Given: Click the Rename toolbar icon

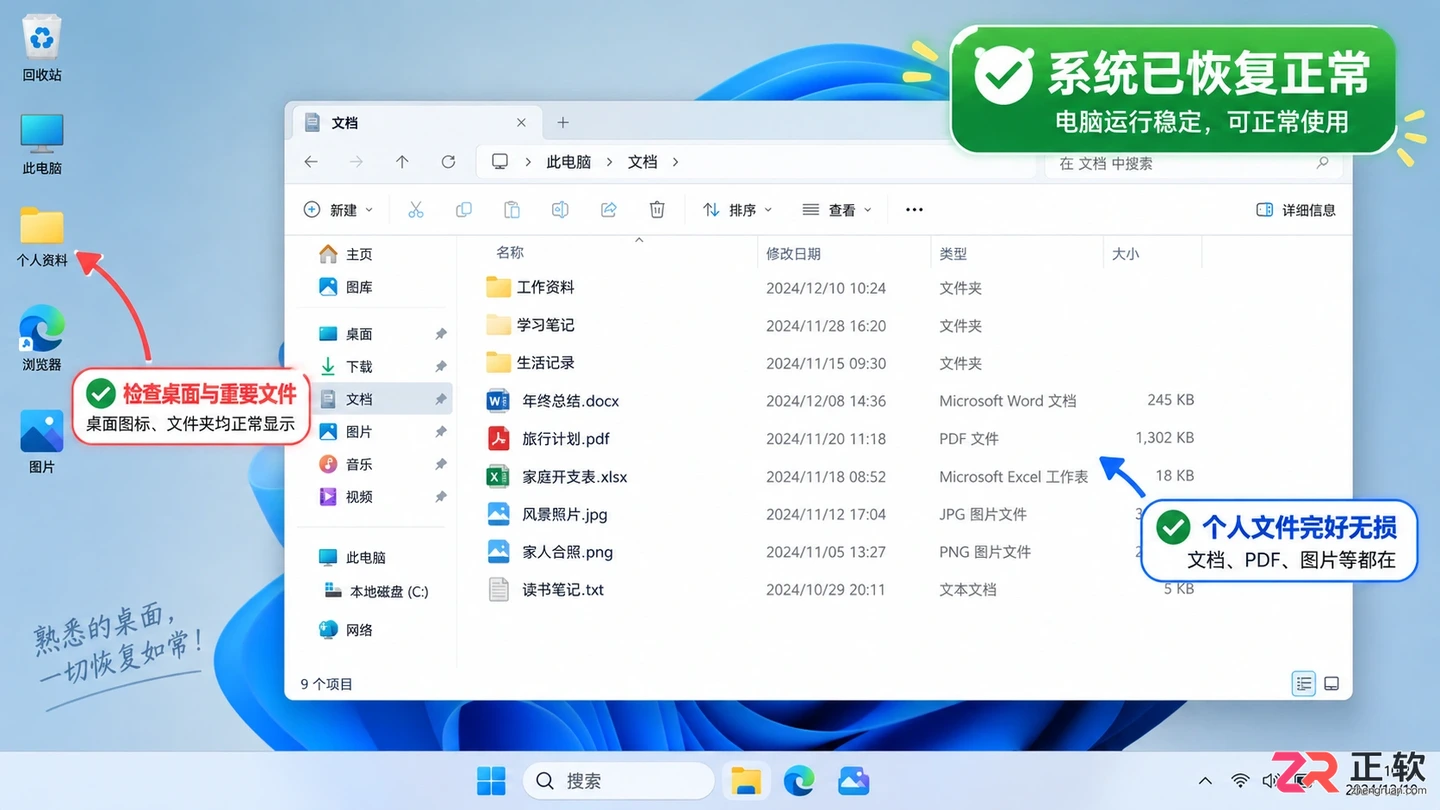Looking at the screenshot, I should 560,210.
